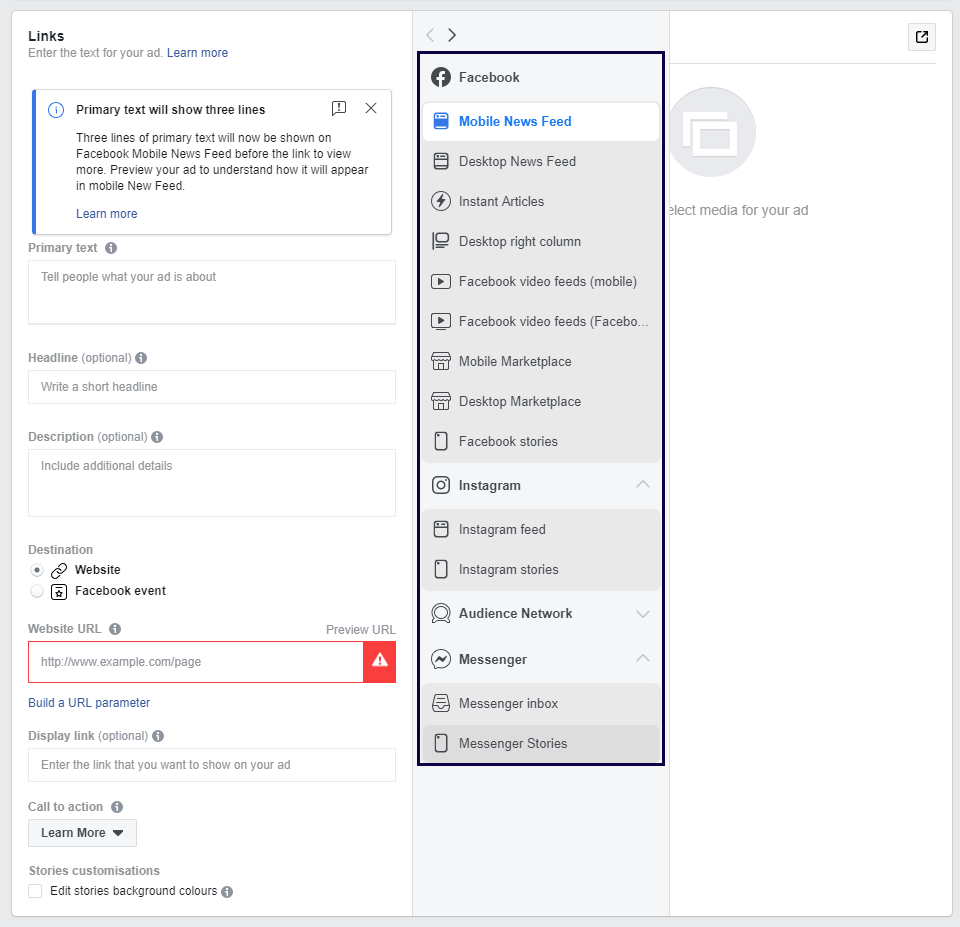Screen dimensions: 960x927
Task: Select the Website destination radio button
Action: pyautogui.click(x=37, y=570)
